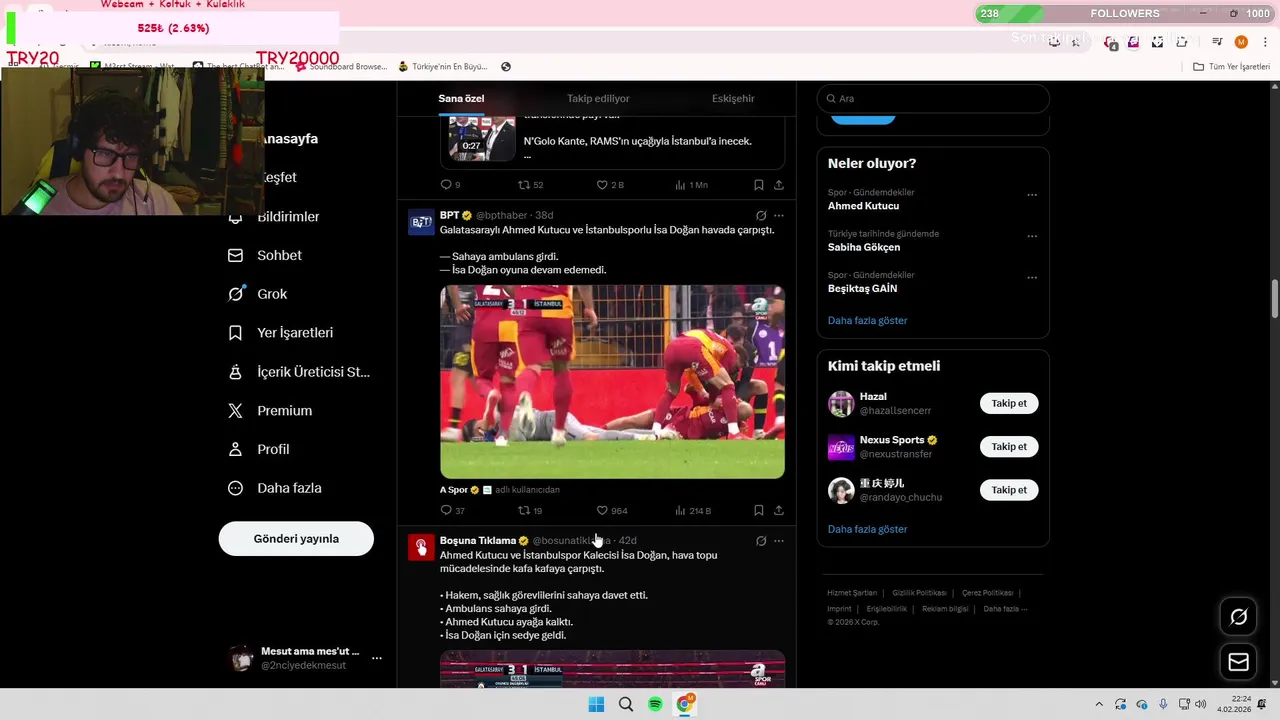Viewport: 1280px width, 720px height.
Task: Follow 重庆婷儿 with Takip et
Action: tap(1009, 490)
